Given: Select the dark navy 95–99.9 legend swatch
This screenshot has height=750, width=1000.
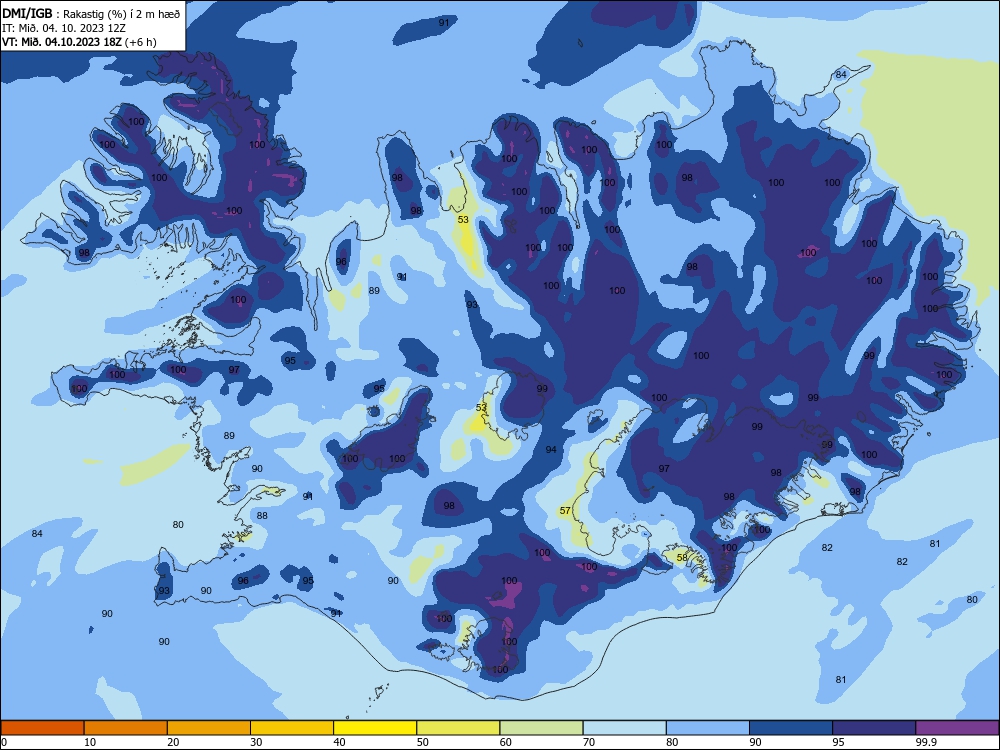Looking at the screenshot, I should coord(874,728).
